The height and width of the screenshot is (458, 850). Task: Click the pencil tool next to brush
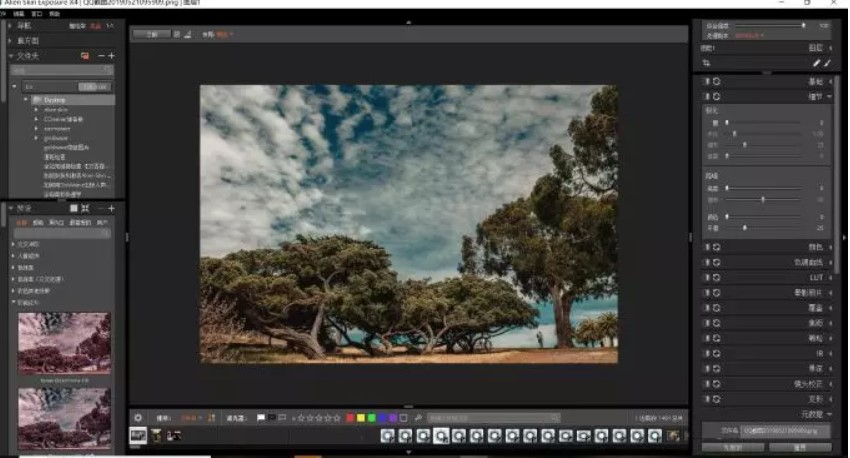pyautogui.click(x=827, y=62)
